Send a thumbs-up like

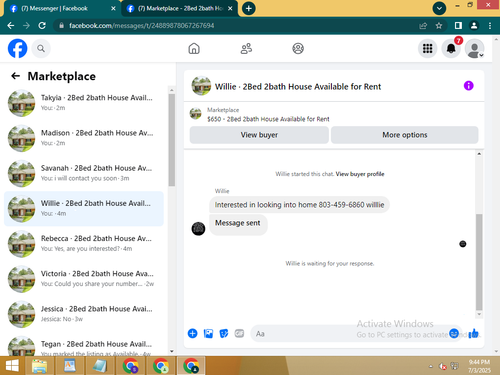473,333
